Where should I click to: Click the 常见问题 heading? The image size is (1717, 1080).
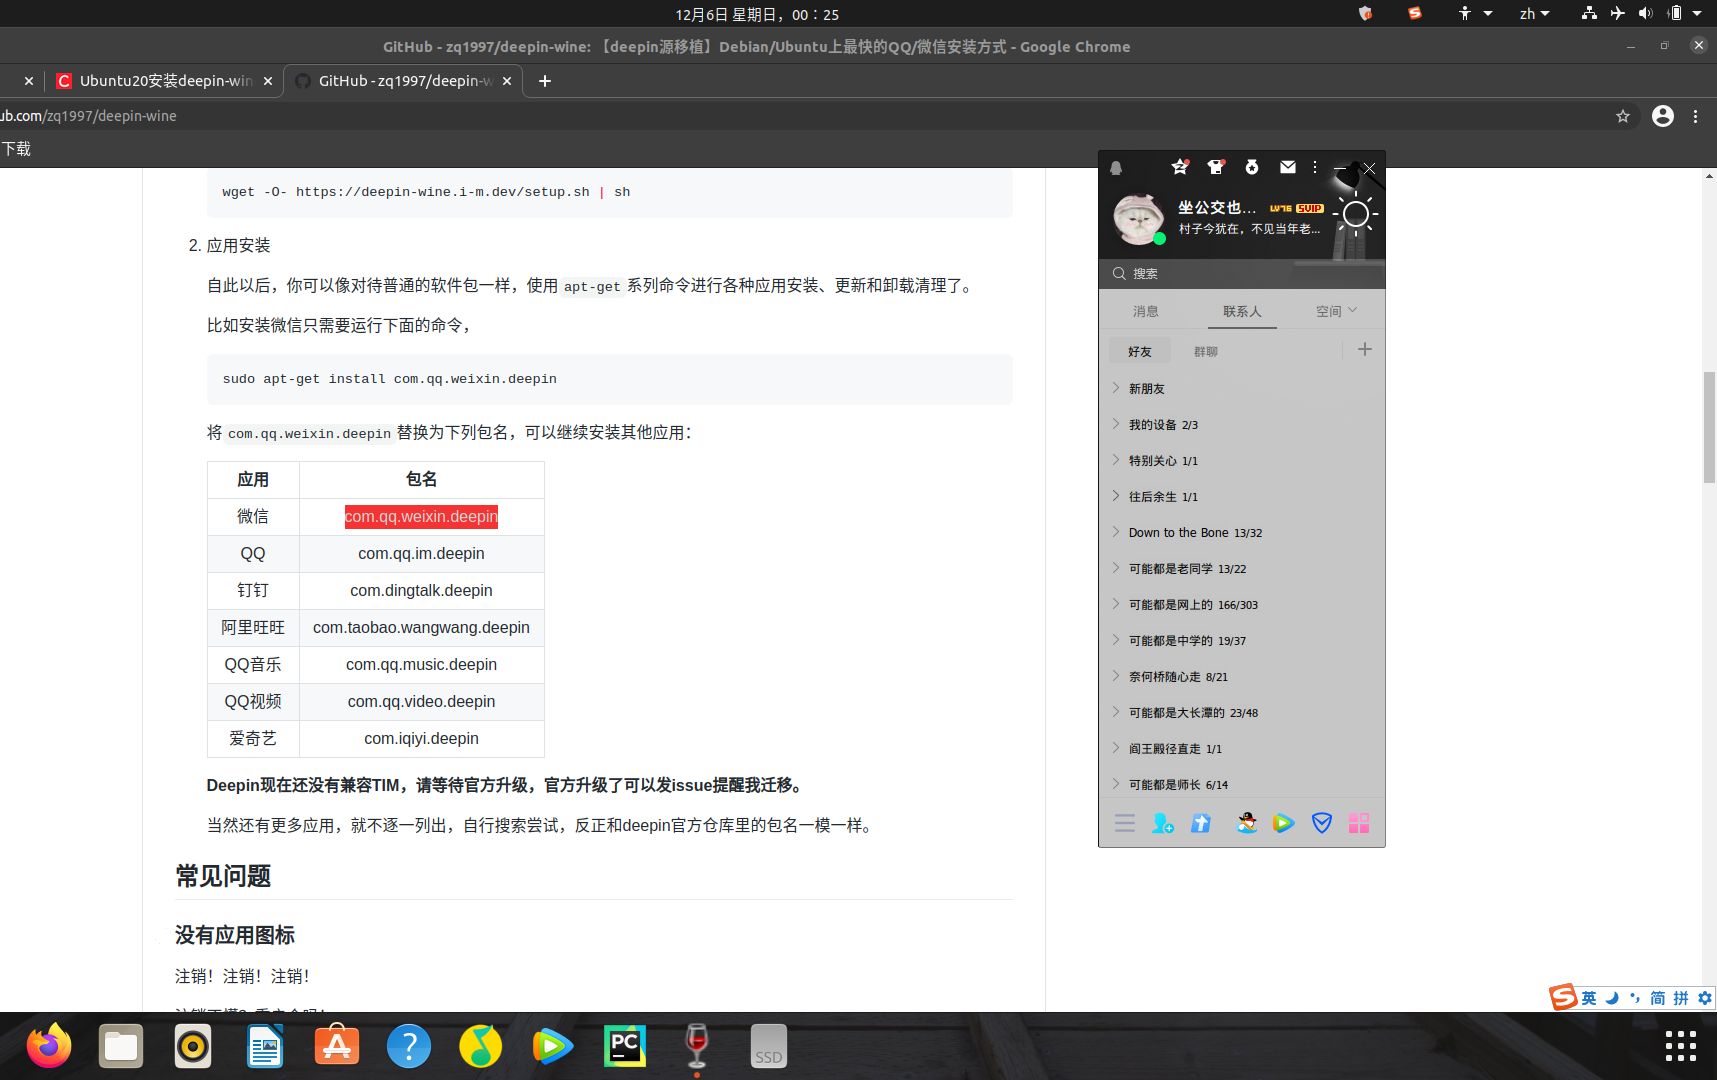224,876
